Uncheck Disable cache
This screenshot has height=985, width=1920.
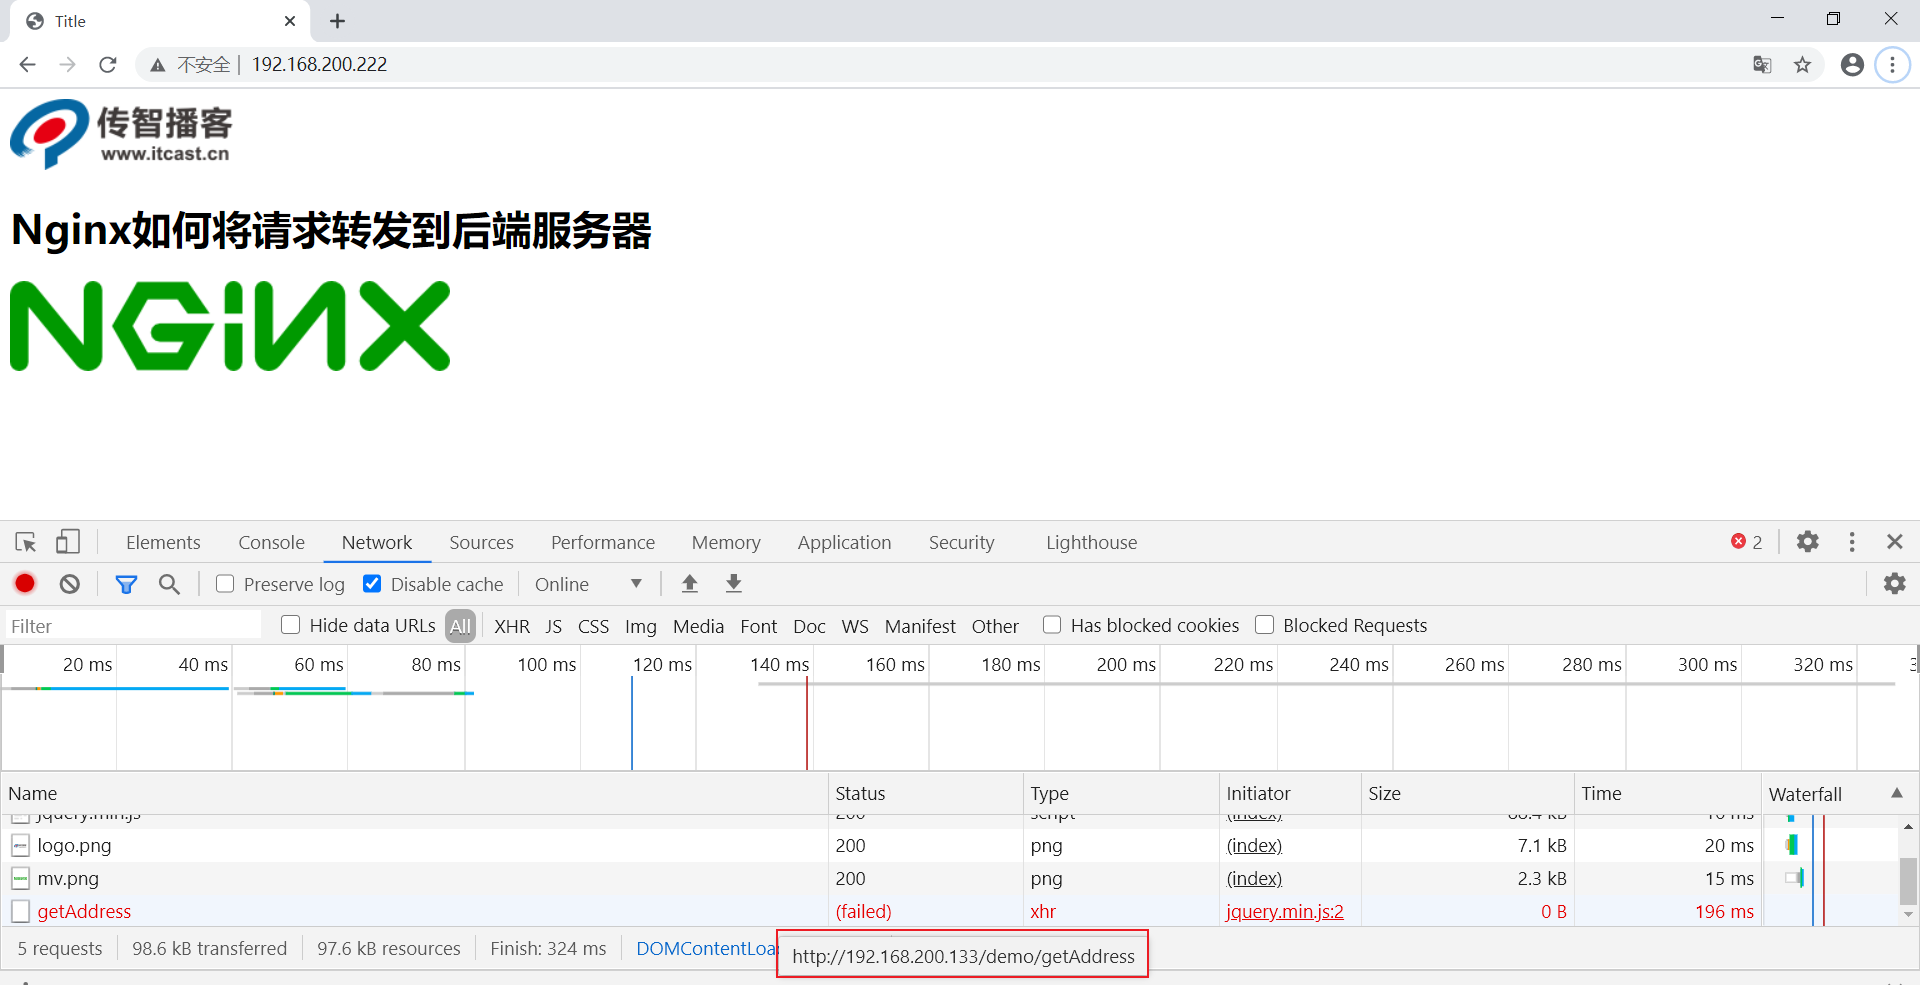click(x=372, y=584)
